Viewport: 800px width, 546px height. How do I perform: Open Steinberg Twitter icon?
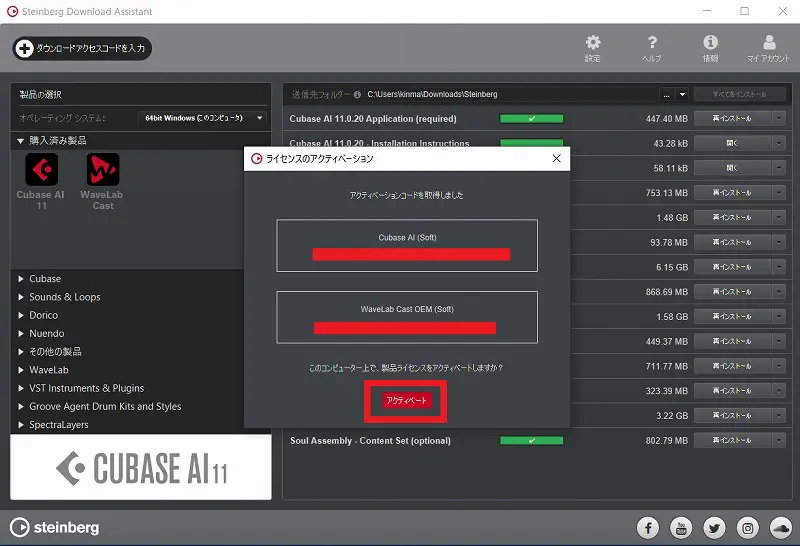[714, 527]
